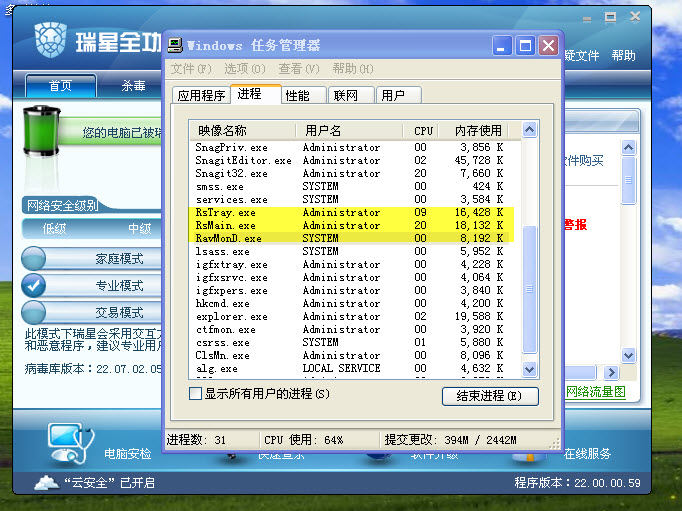Select Snagit32.exe process row
The image size is (682, 511).
352,174
